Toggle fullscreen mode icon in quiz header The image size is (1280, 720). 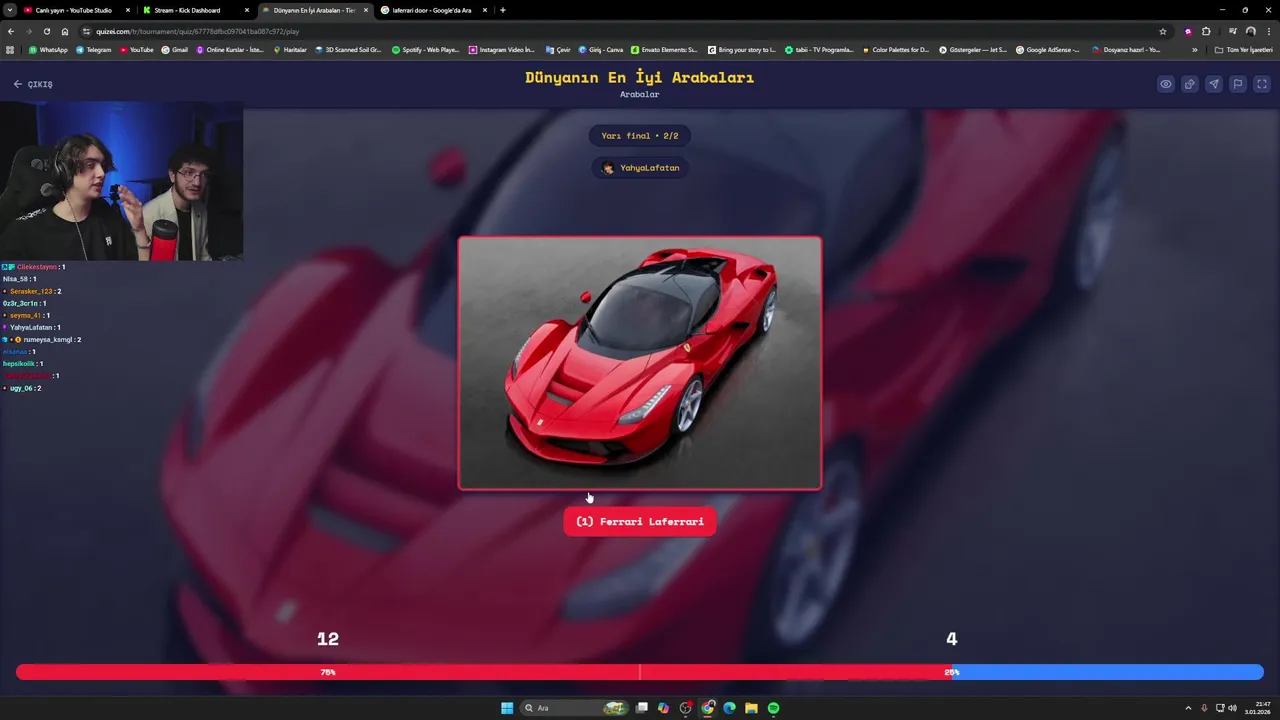click(1262, 84)
